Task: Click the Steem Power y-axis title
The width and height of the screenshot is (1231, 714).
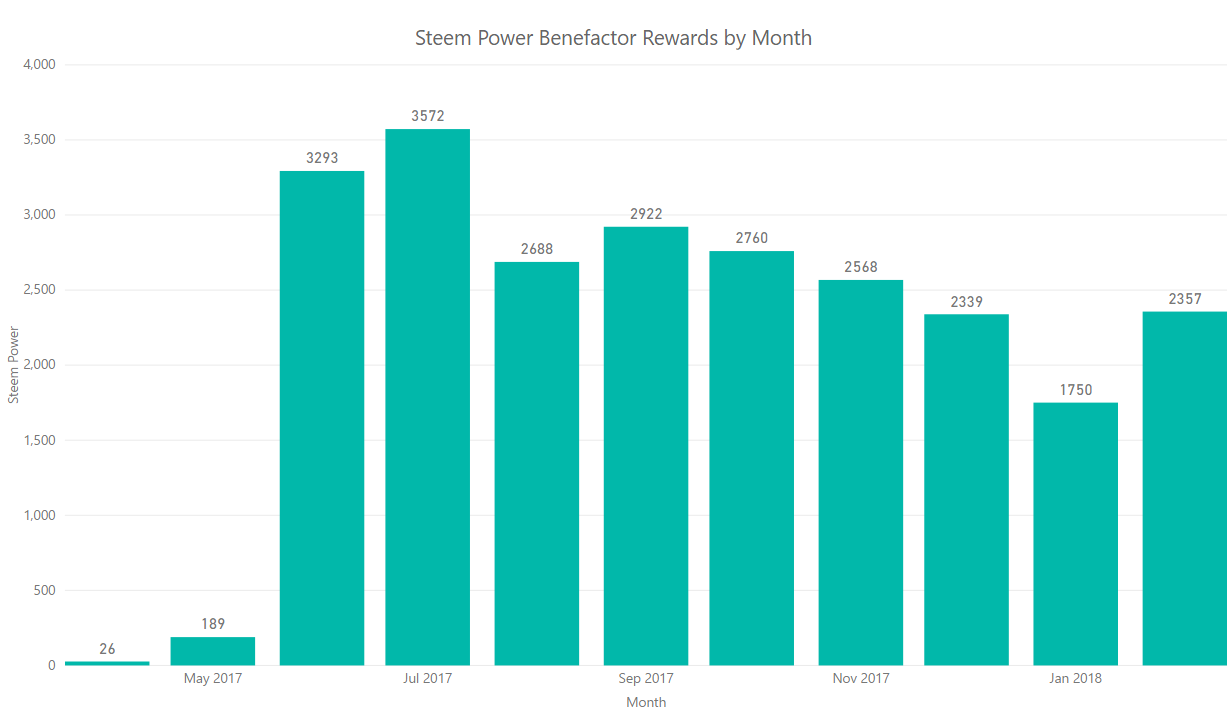Action: [14, 365]
